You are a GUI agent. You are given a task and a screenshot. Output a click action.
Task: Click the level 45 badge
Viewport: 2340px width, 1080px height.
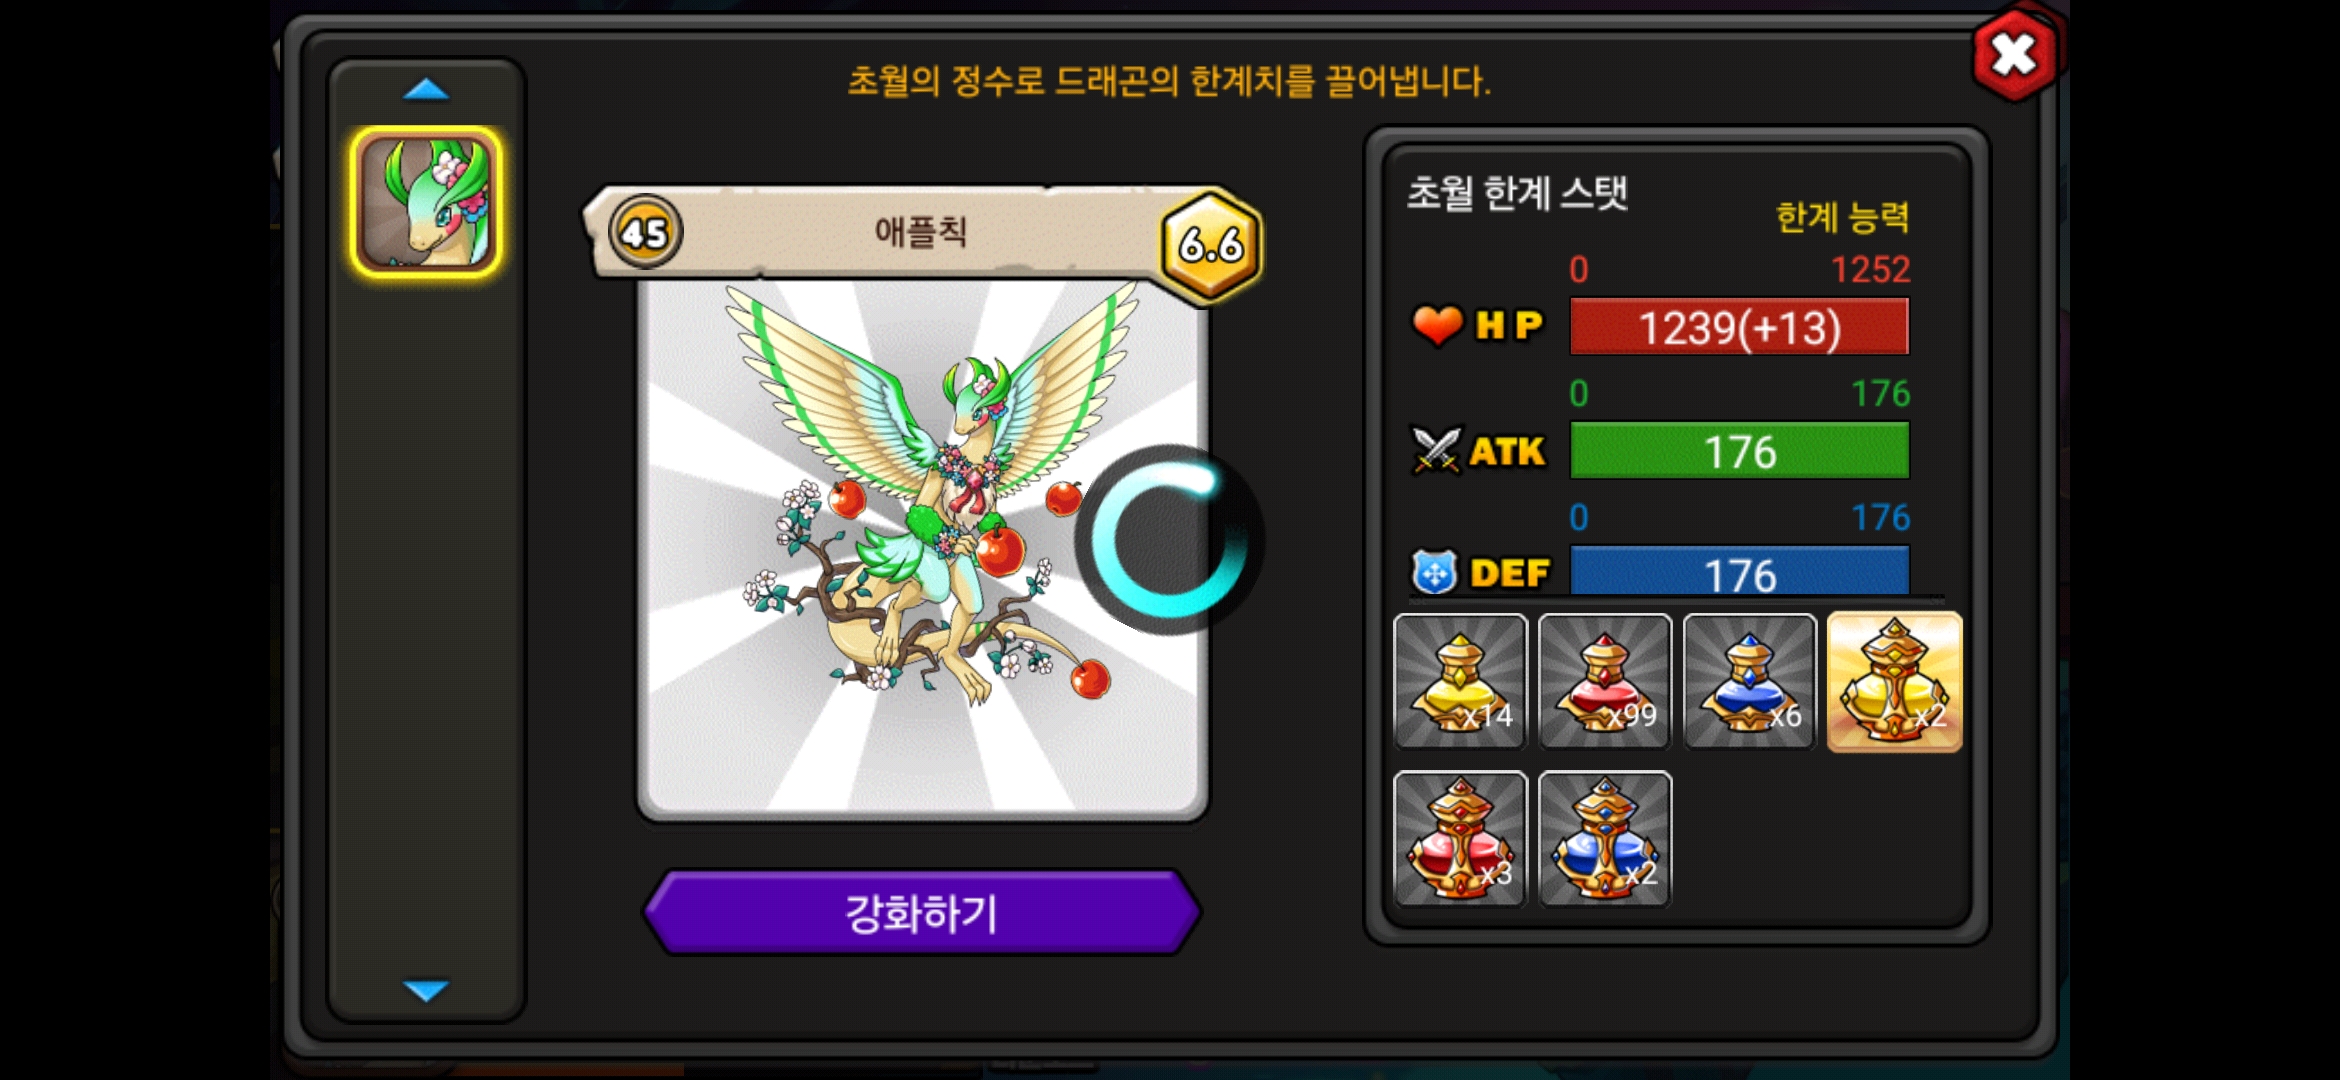click(x=645, y=232)
